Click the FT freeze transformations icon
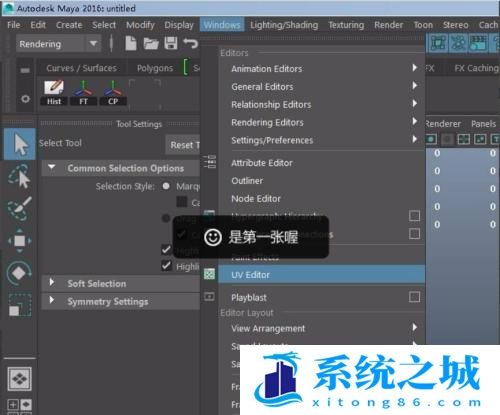 [x=83, y=92]
